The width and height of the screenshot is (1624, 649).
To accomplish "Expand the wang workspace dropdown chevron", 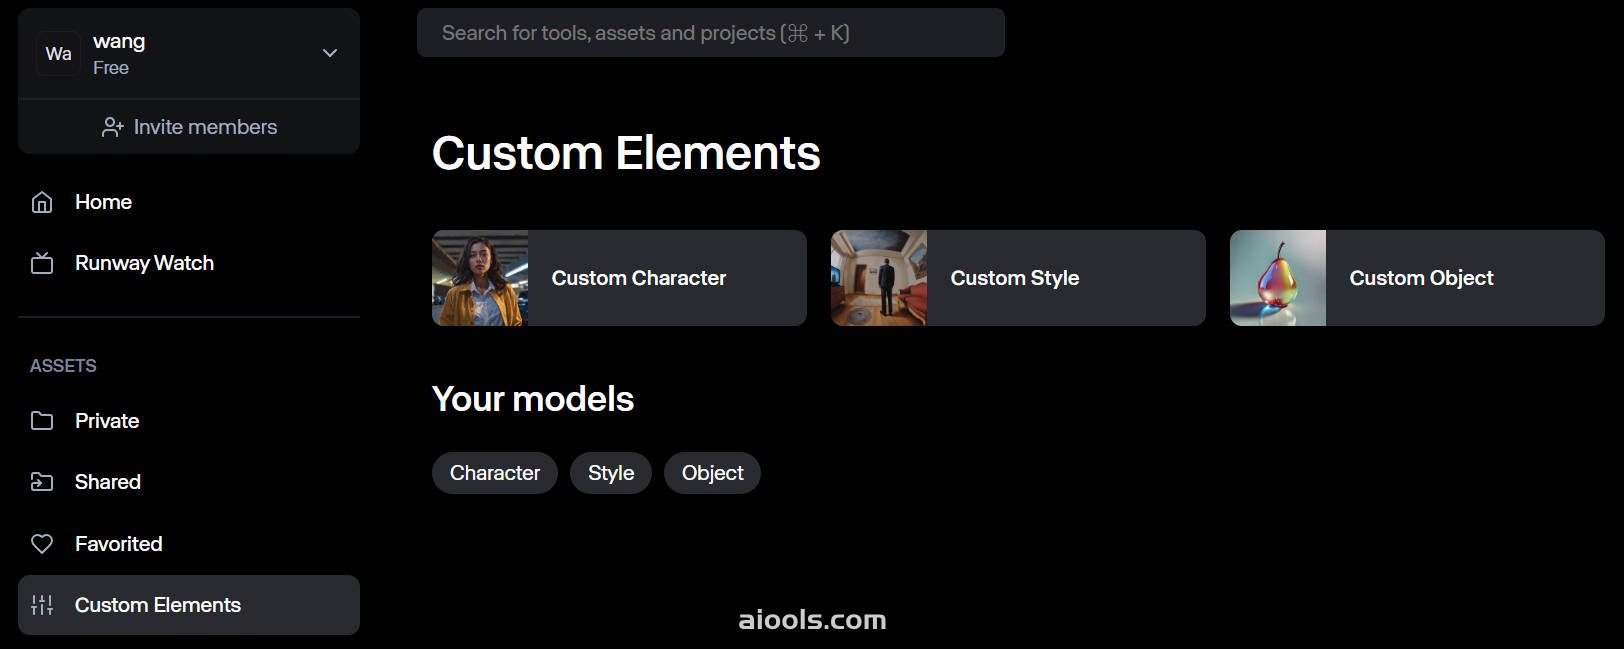I will (x=330, y=53).
